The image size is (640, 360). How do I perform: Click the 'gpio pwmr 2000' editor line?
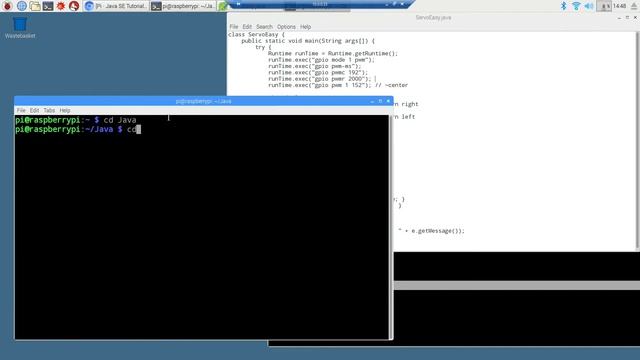click(x=319, y=78)
